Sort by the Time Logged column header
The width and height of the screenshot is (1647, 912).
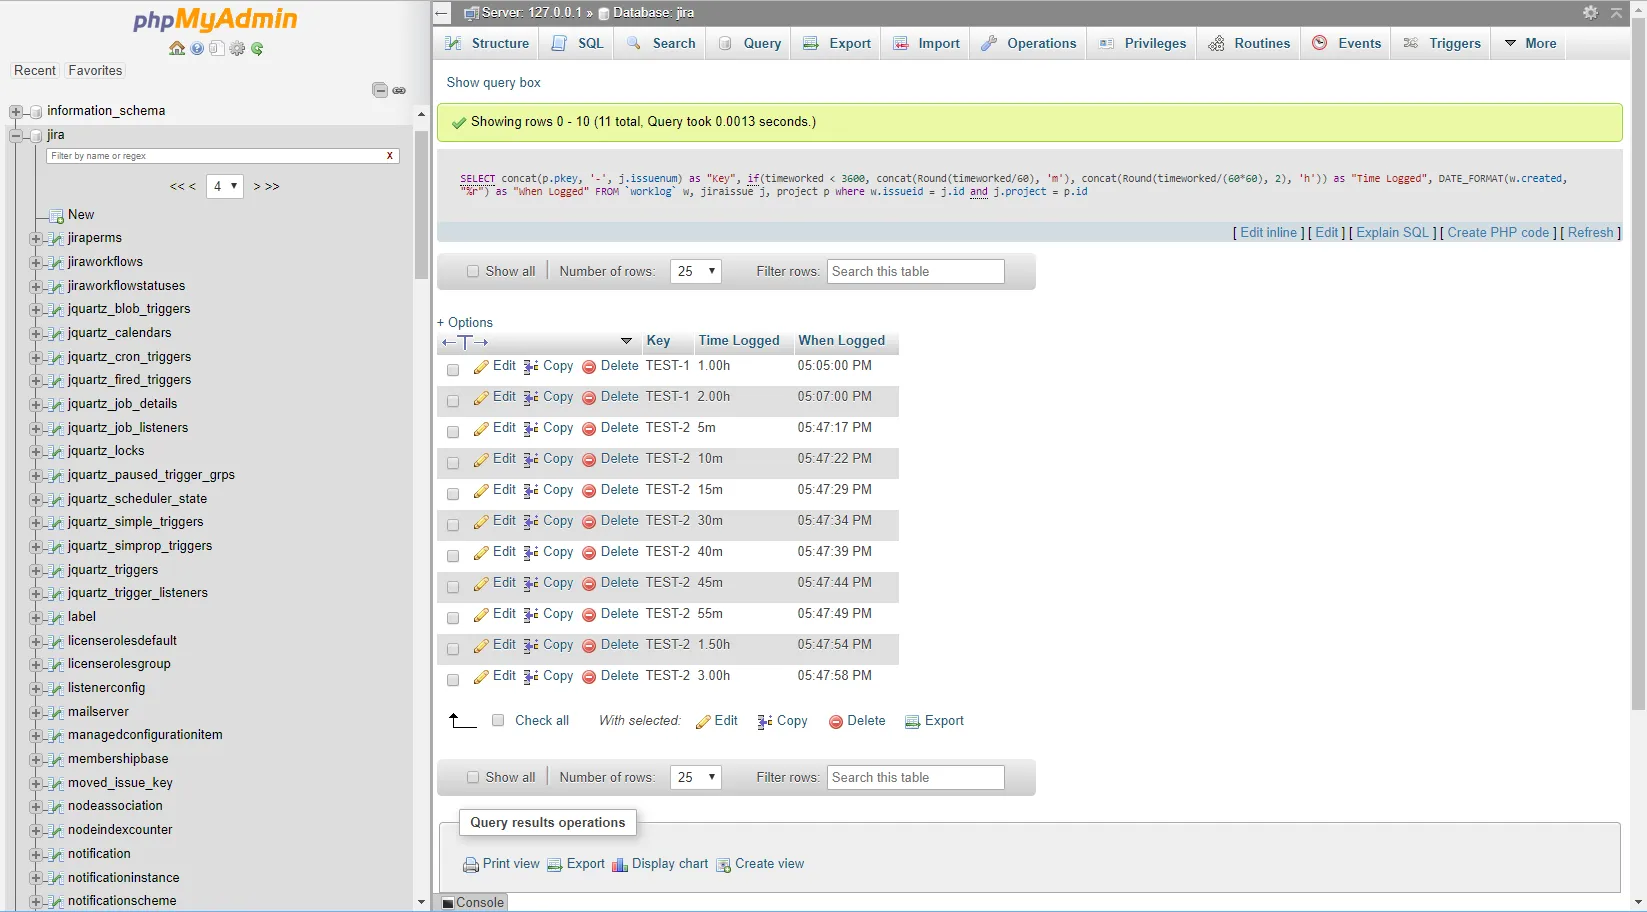pos(739,341)
